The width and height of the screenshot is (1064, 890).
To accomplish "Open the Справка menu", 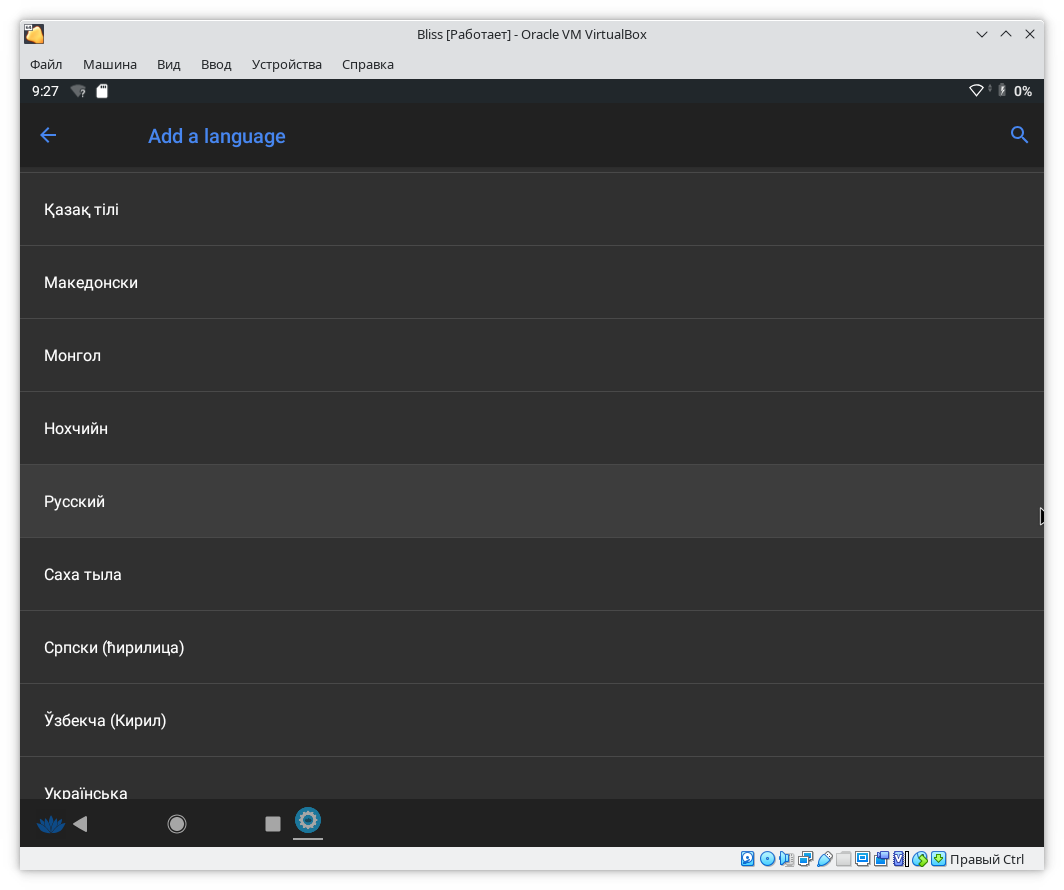I will (x=367, y=64).
